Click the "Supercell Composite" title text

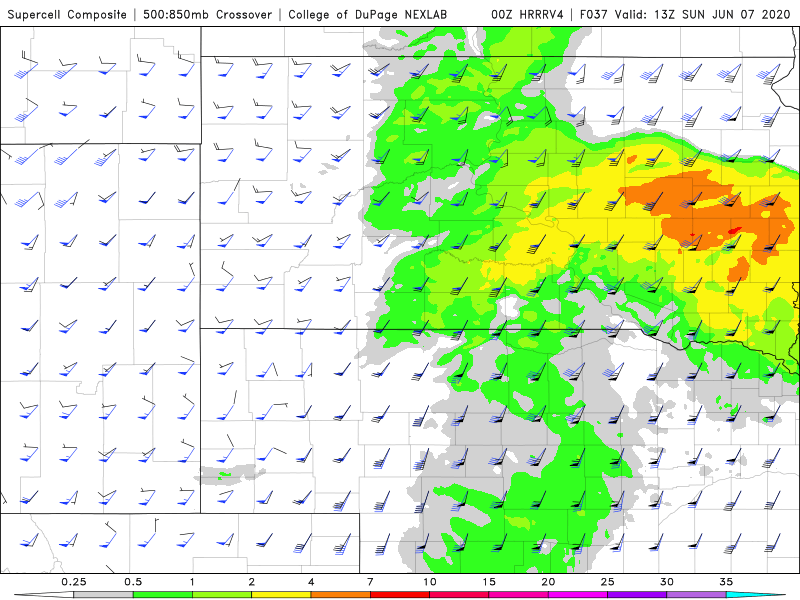click(67, 14)
